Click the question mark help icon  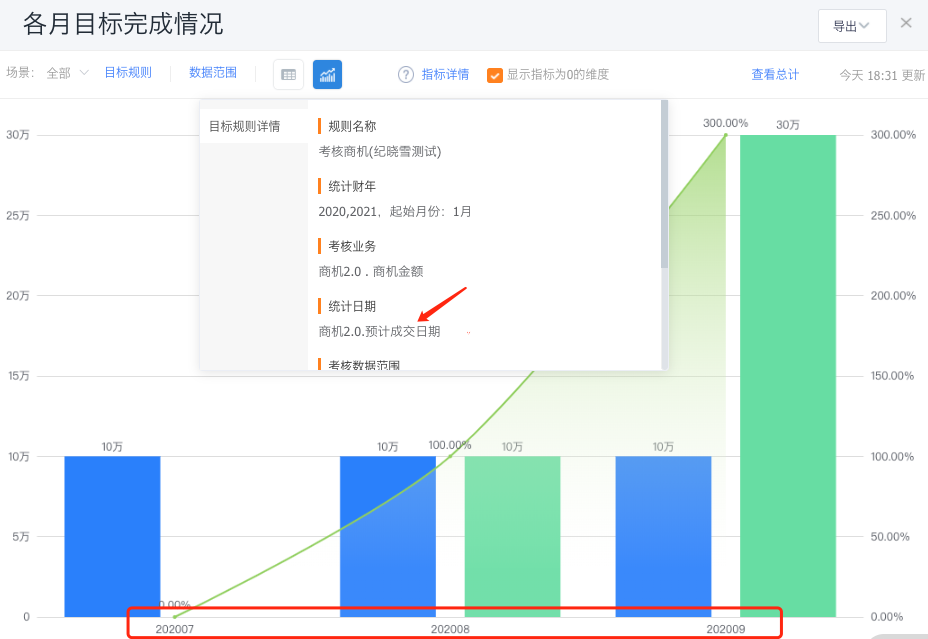pyautogui.click(x=406, y=74)
